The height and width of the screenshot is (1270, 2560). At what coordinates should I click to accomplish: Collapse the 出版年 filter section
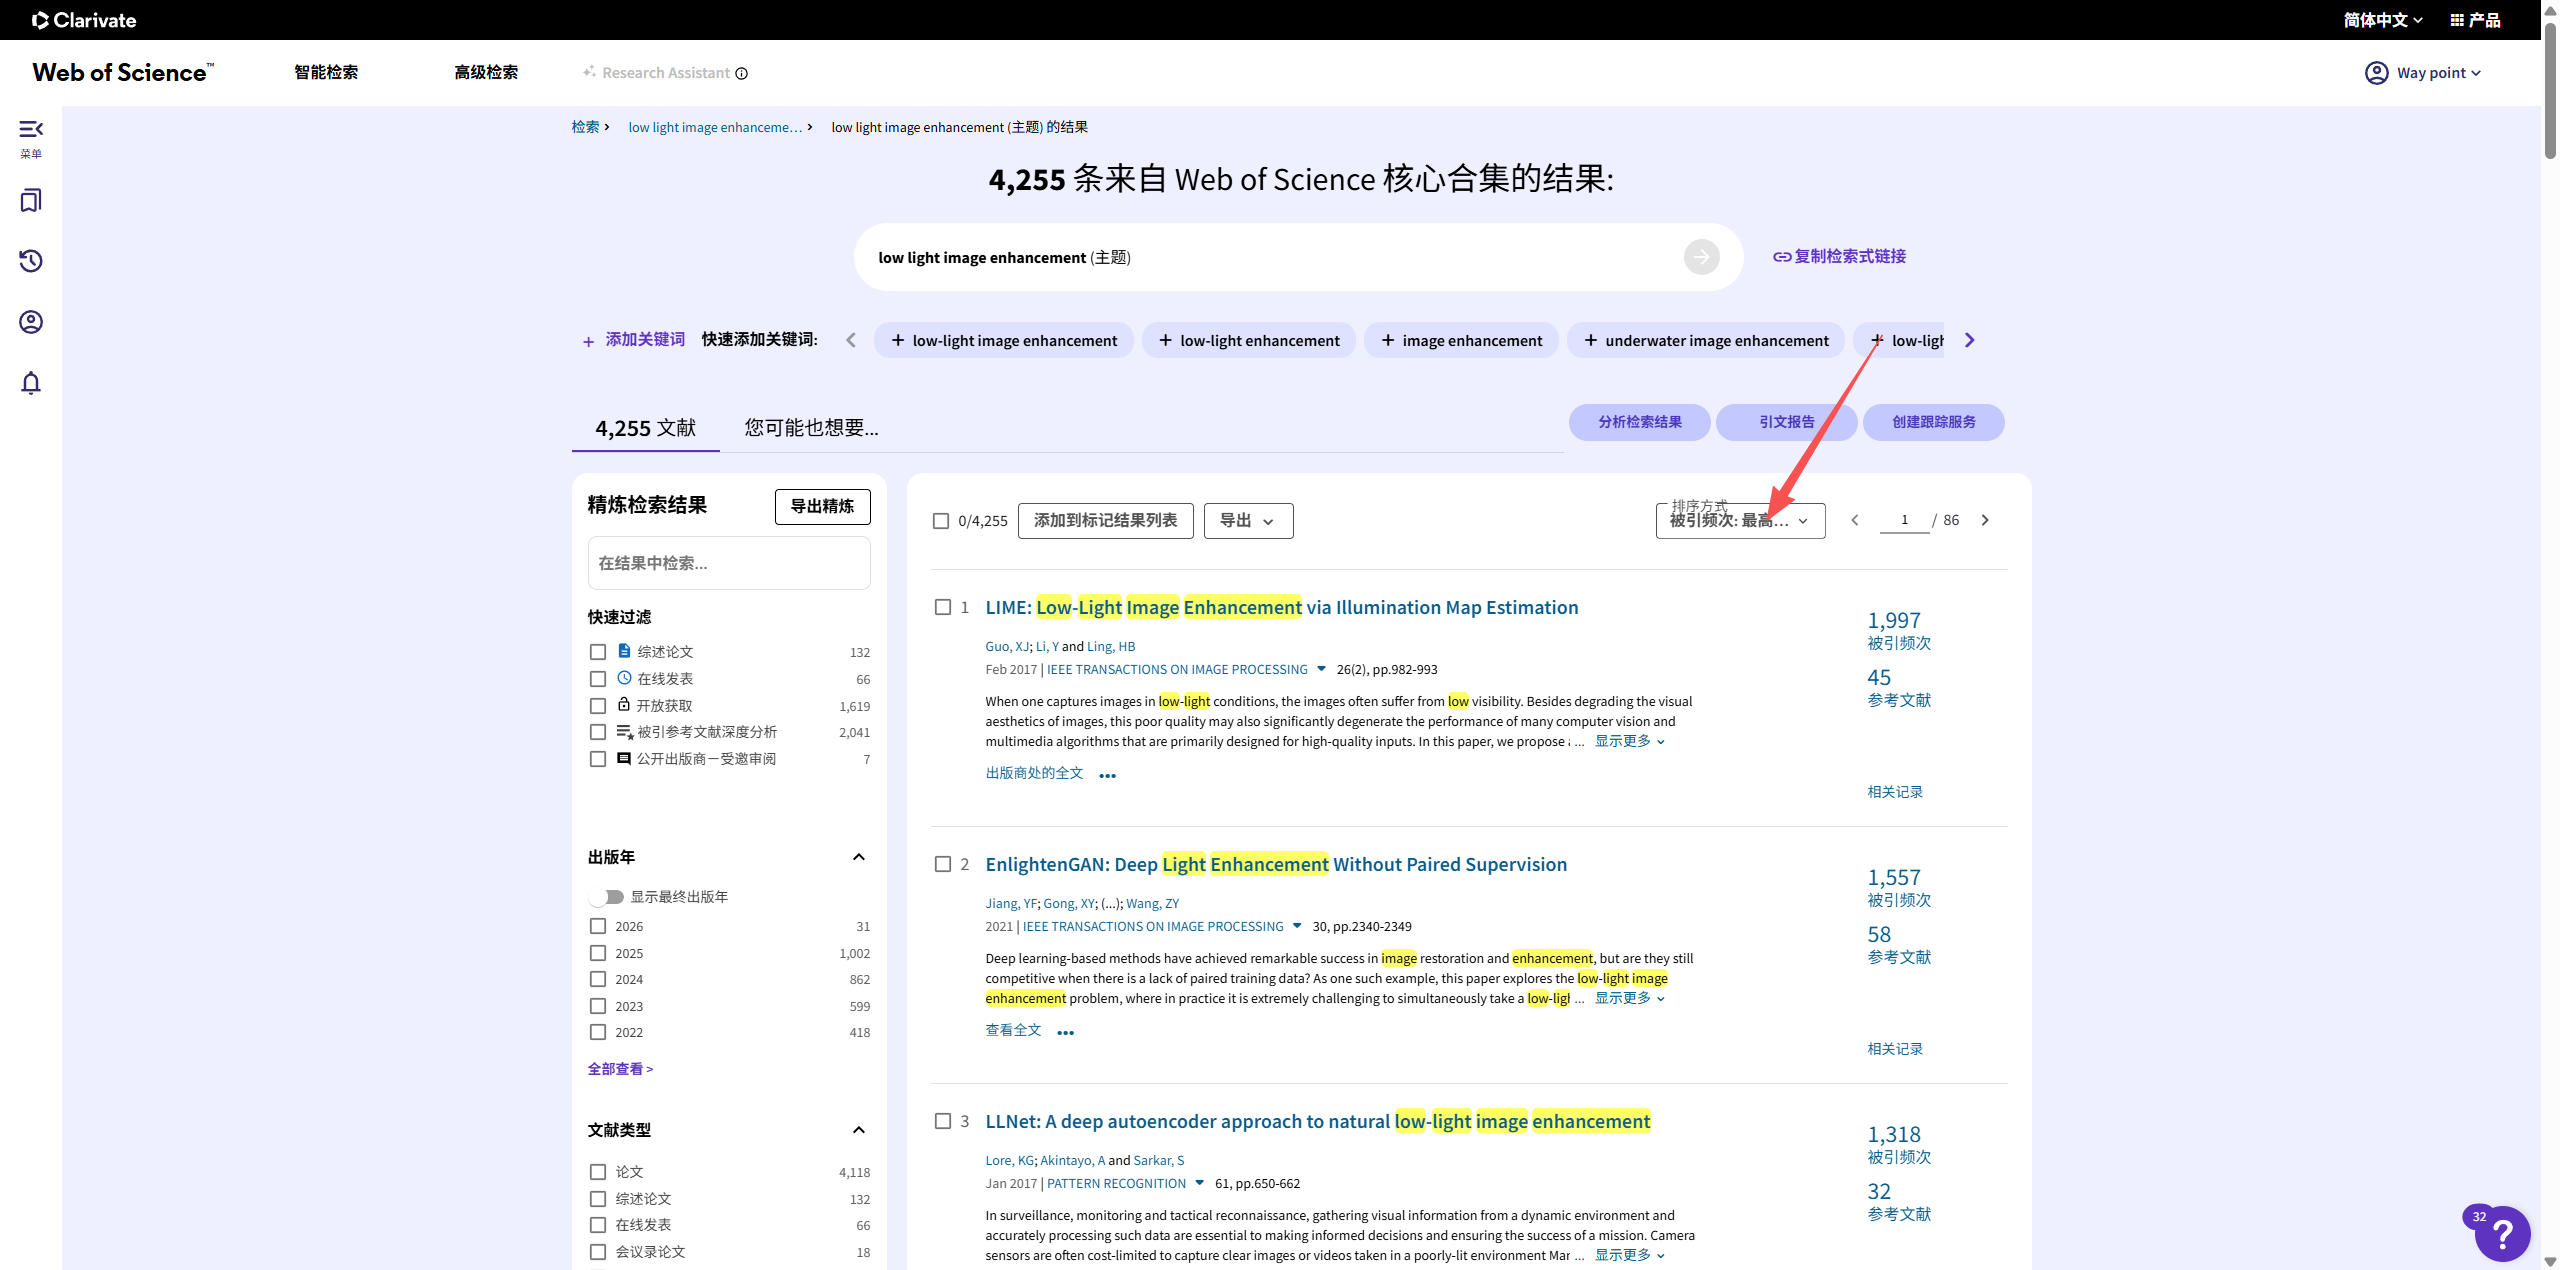point(858,857)
